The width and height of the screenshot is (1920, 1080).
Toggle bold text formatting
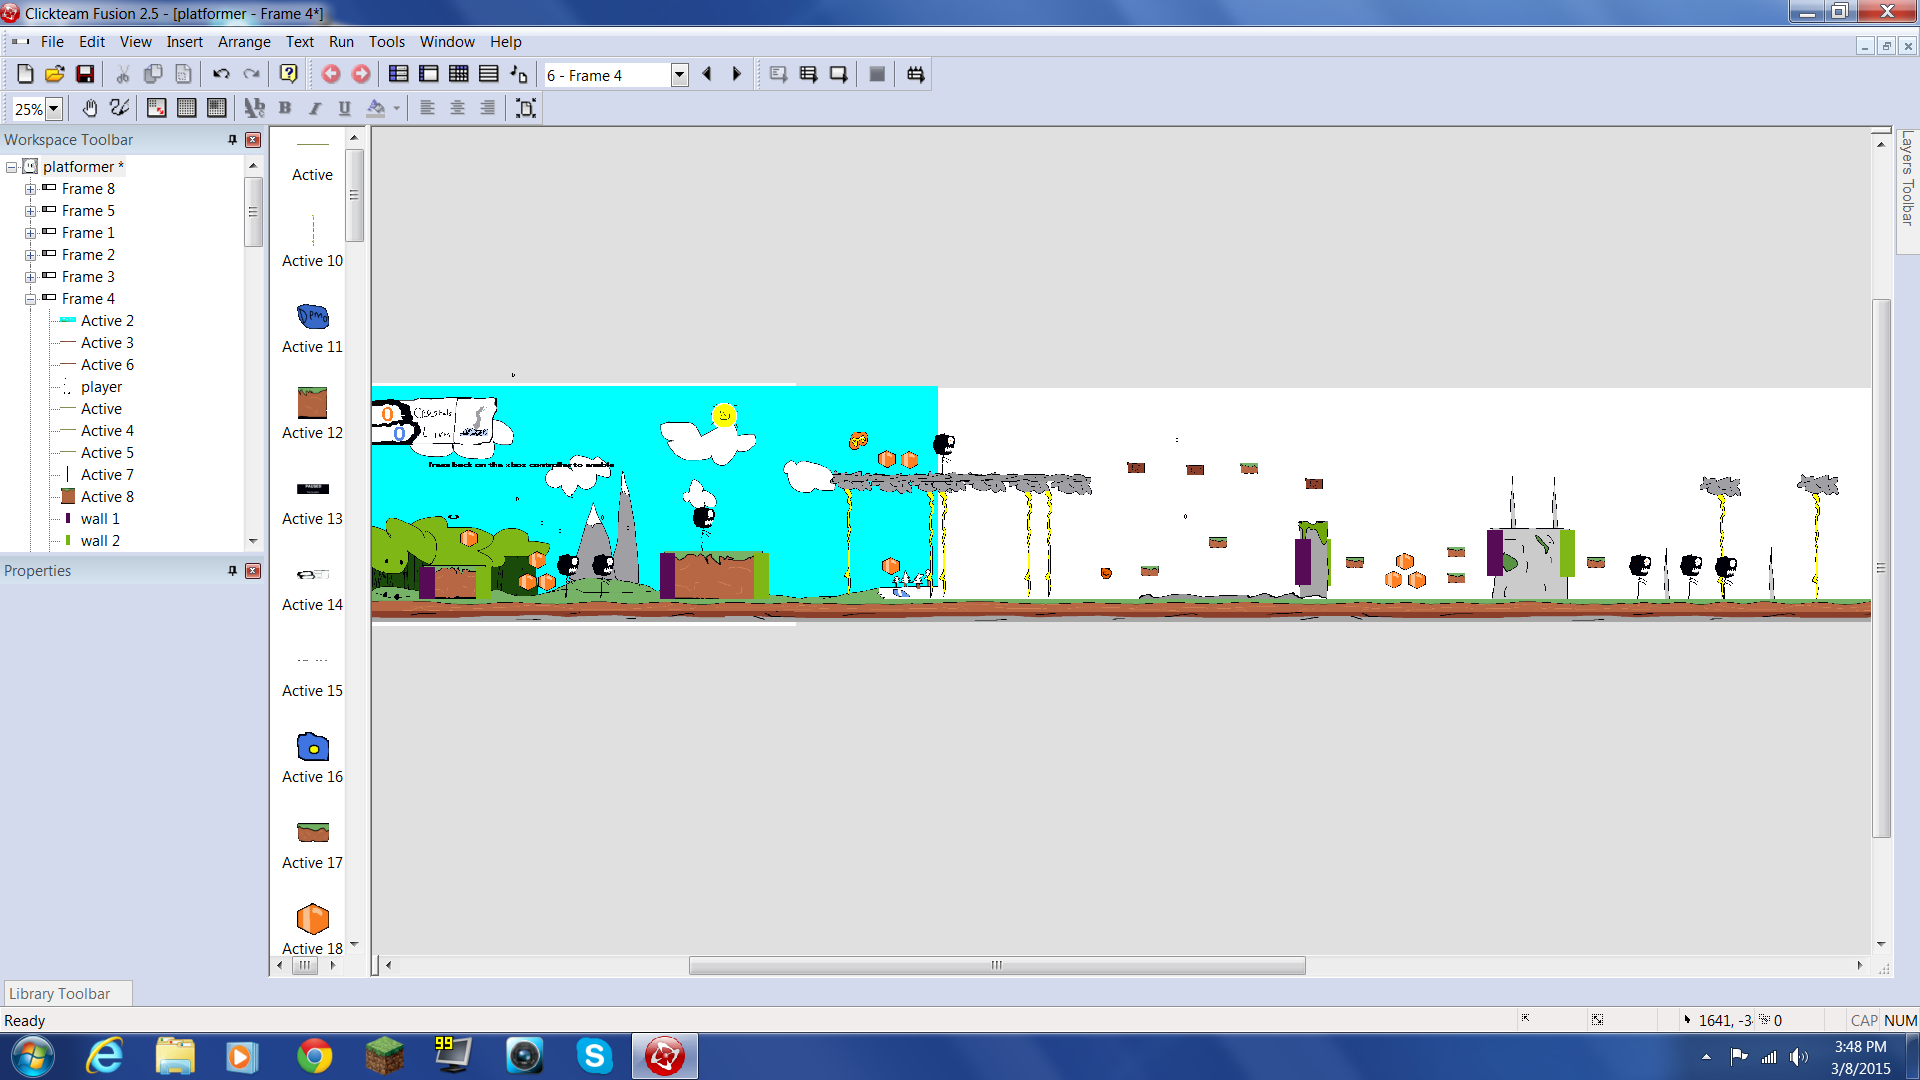285,108
